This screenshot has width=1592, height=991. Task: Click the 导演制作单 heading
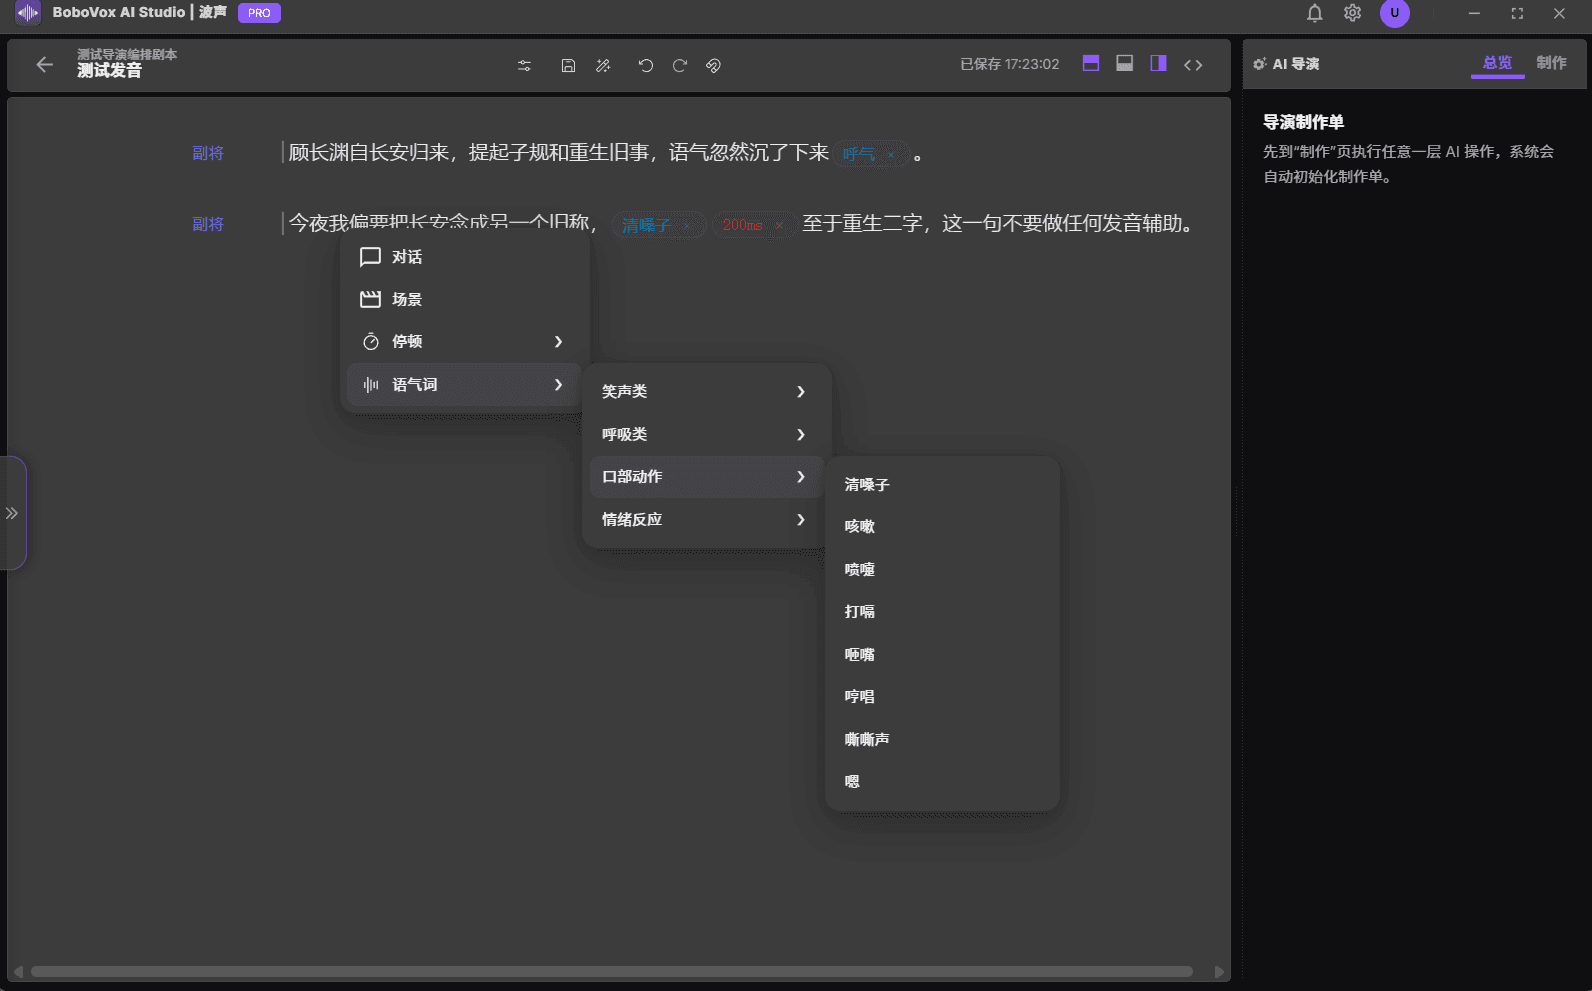pyautogui.click(x=1303, y=122)
